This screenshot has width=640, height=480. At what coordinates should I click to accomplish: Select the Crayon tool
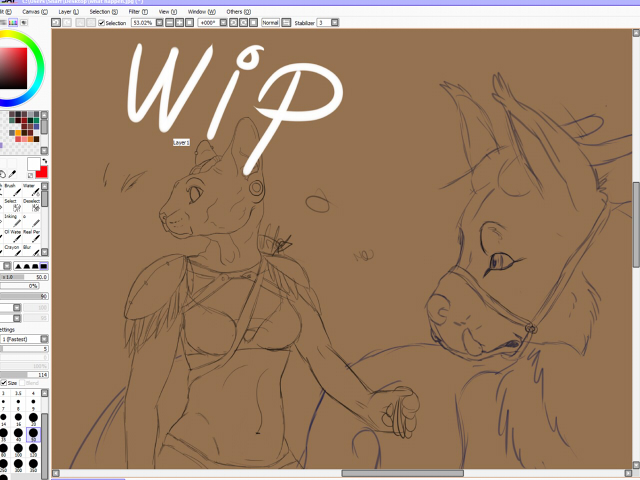(13, 250)
